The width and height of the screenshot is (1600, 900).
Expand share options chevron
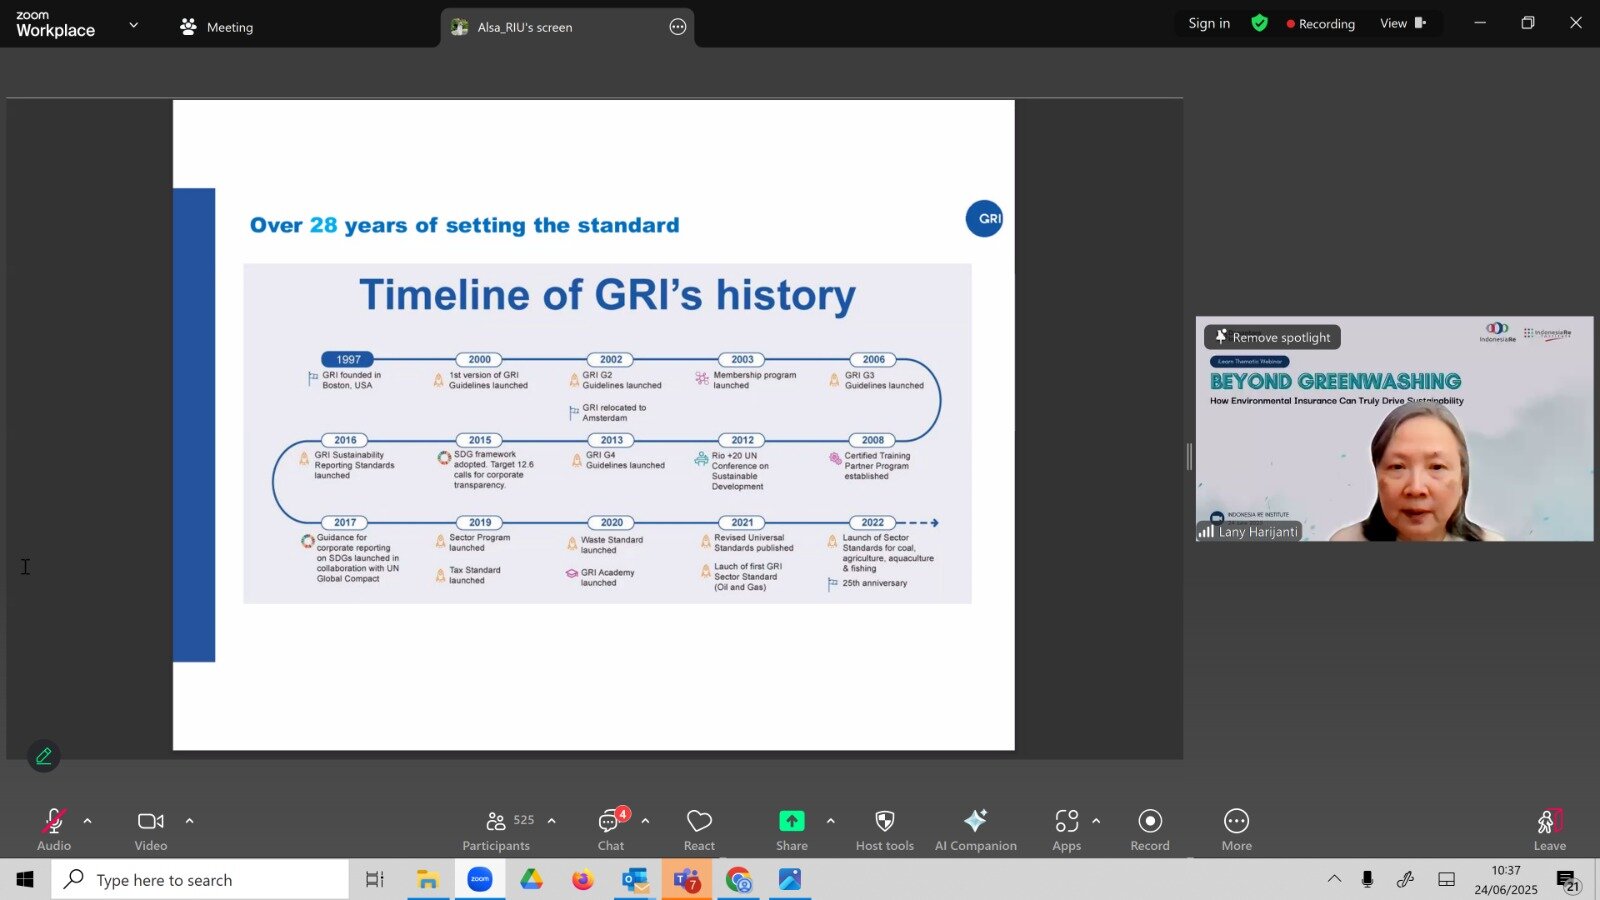tap(831, 821)
